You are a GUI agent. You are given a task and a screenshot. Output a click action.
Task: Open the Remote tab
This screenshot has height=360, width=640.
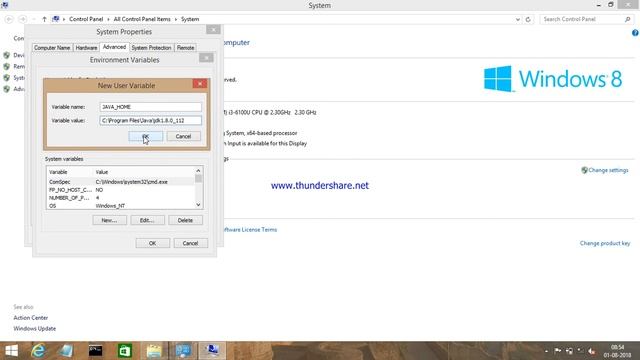pos(185,48)
